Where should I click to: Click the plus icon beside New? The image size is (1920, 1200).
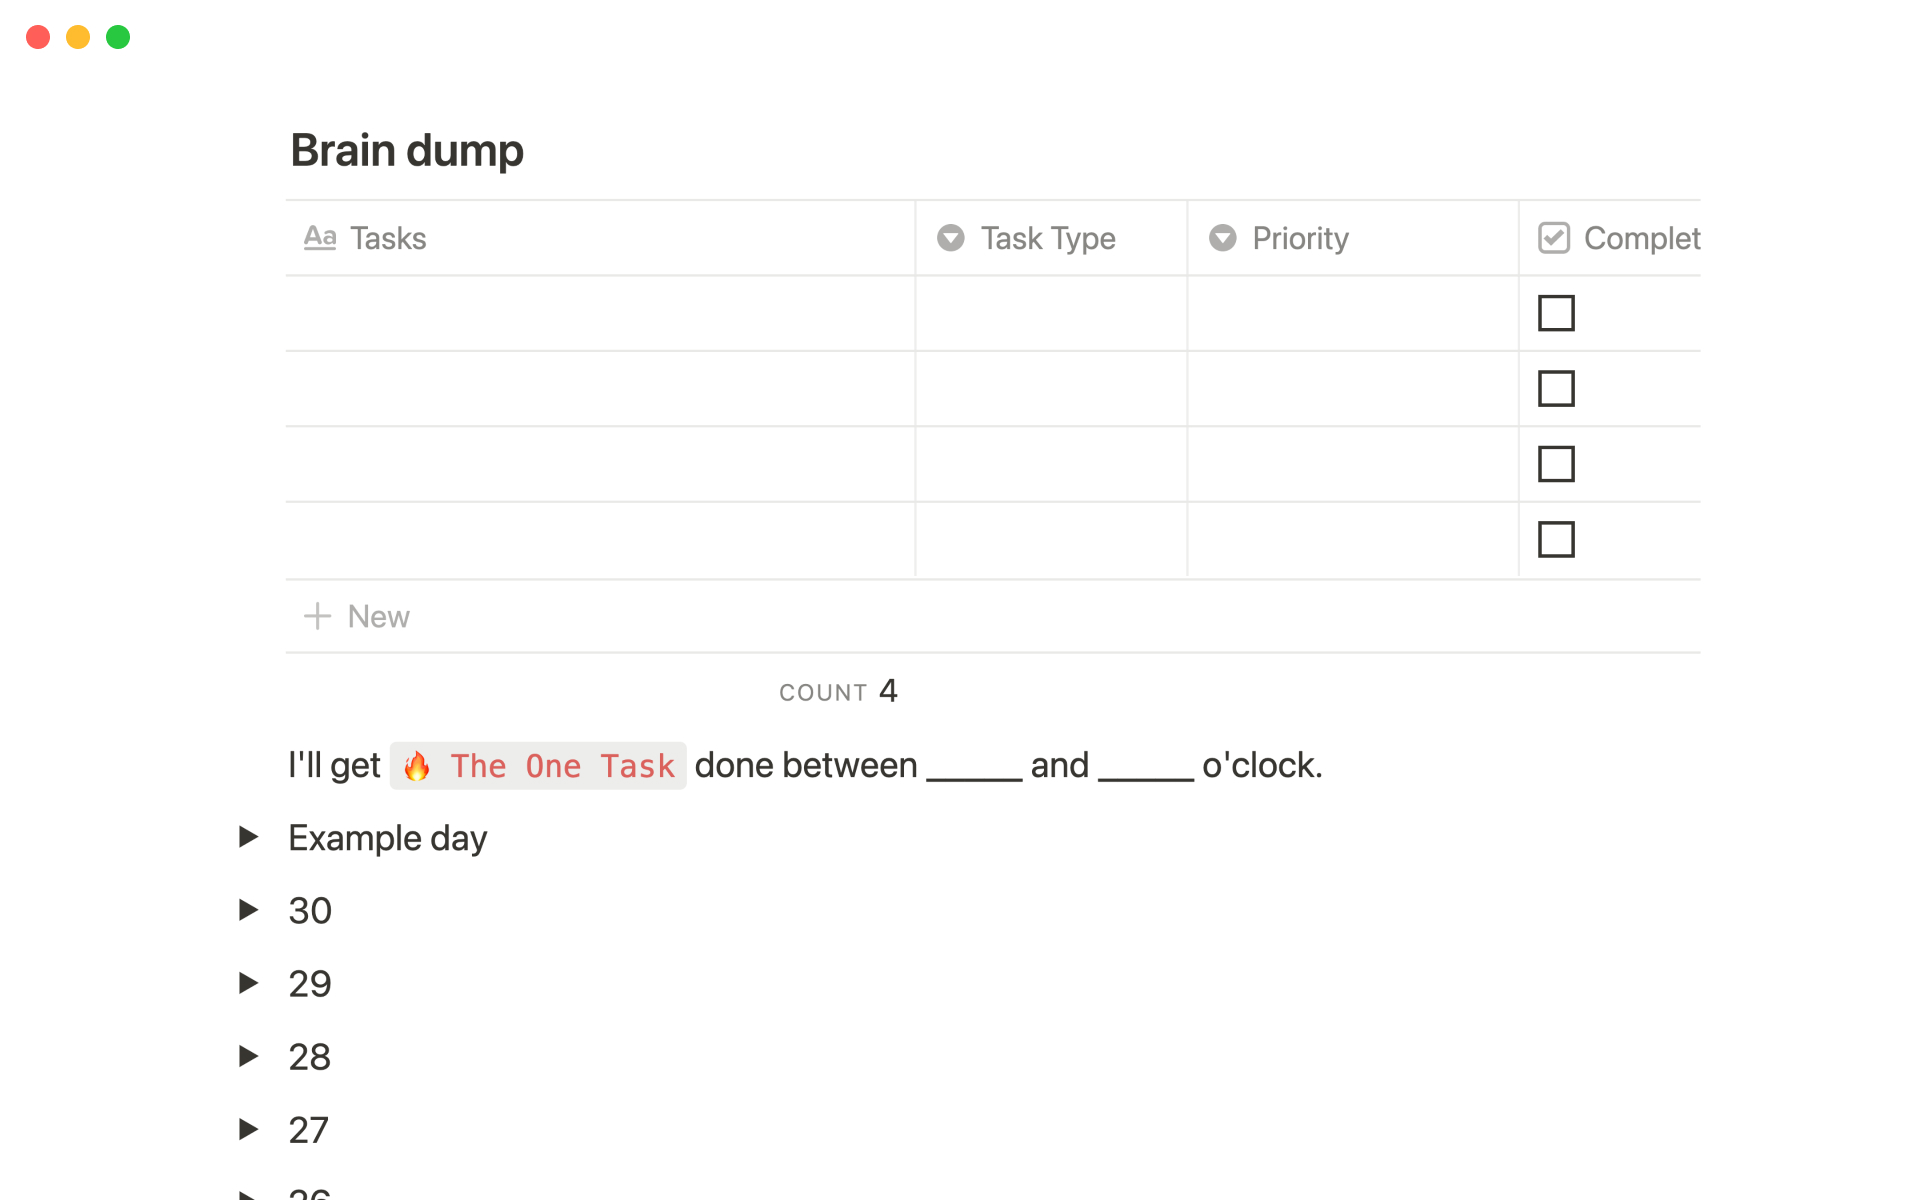[x=317, y=616]
